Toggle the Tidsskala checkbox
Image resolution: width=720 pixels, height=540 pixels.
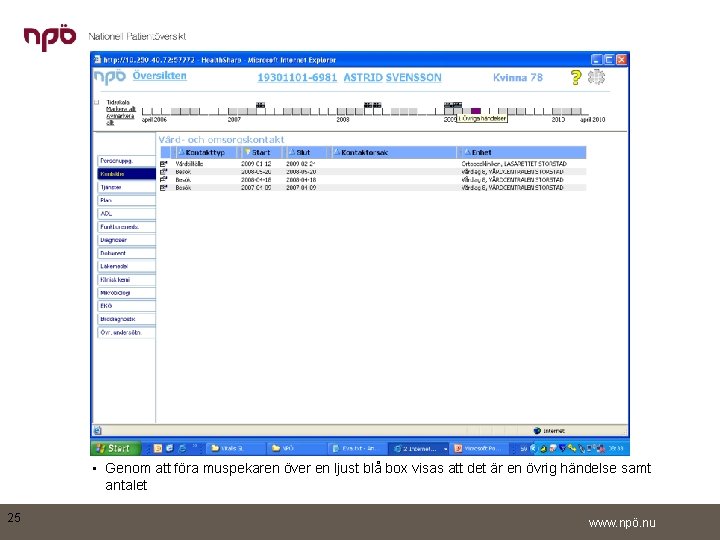(96, 102)
